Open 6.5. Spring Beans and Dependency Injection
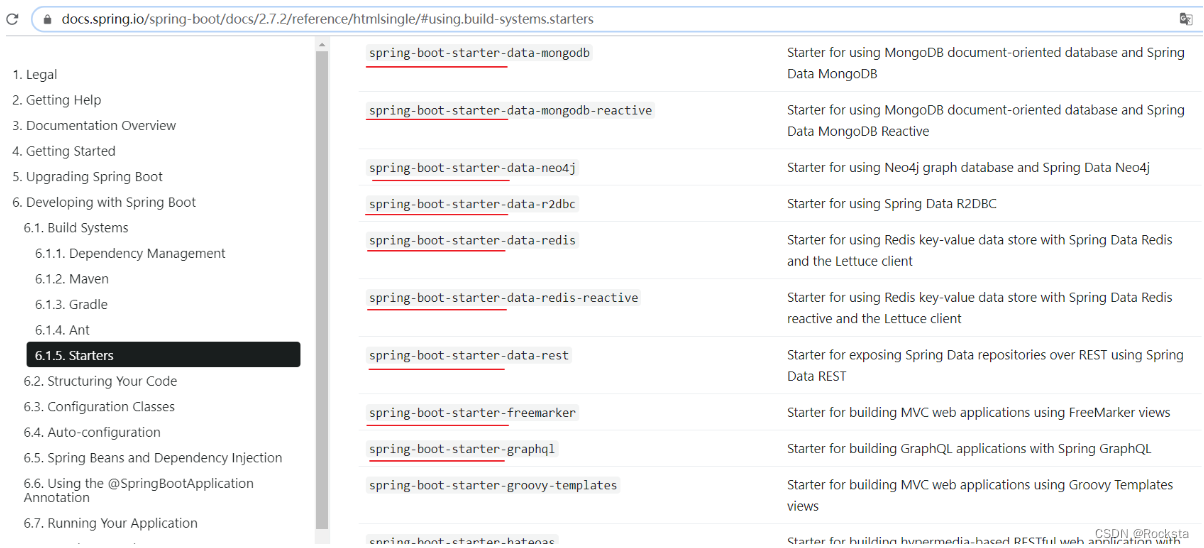 click(153, 458)
